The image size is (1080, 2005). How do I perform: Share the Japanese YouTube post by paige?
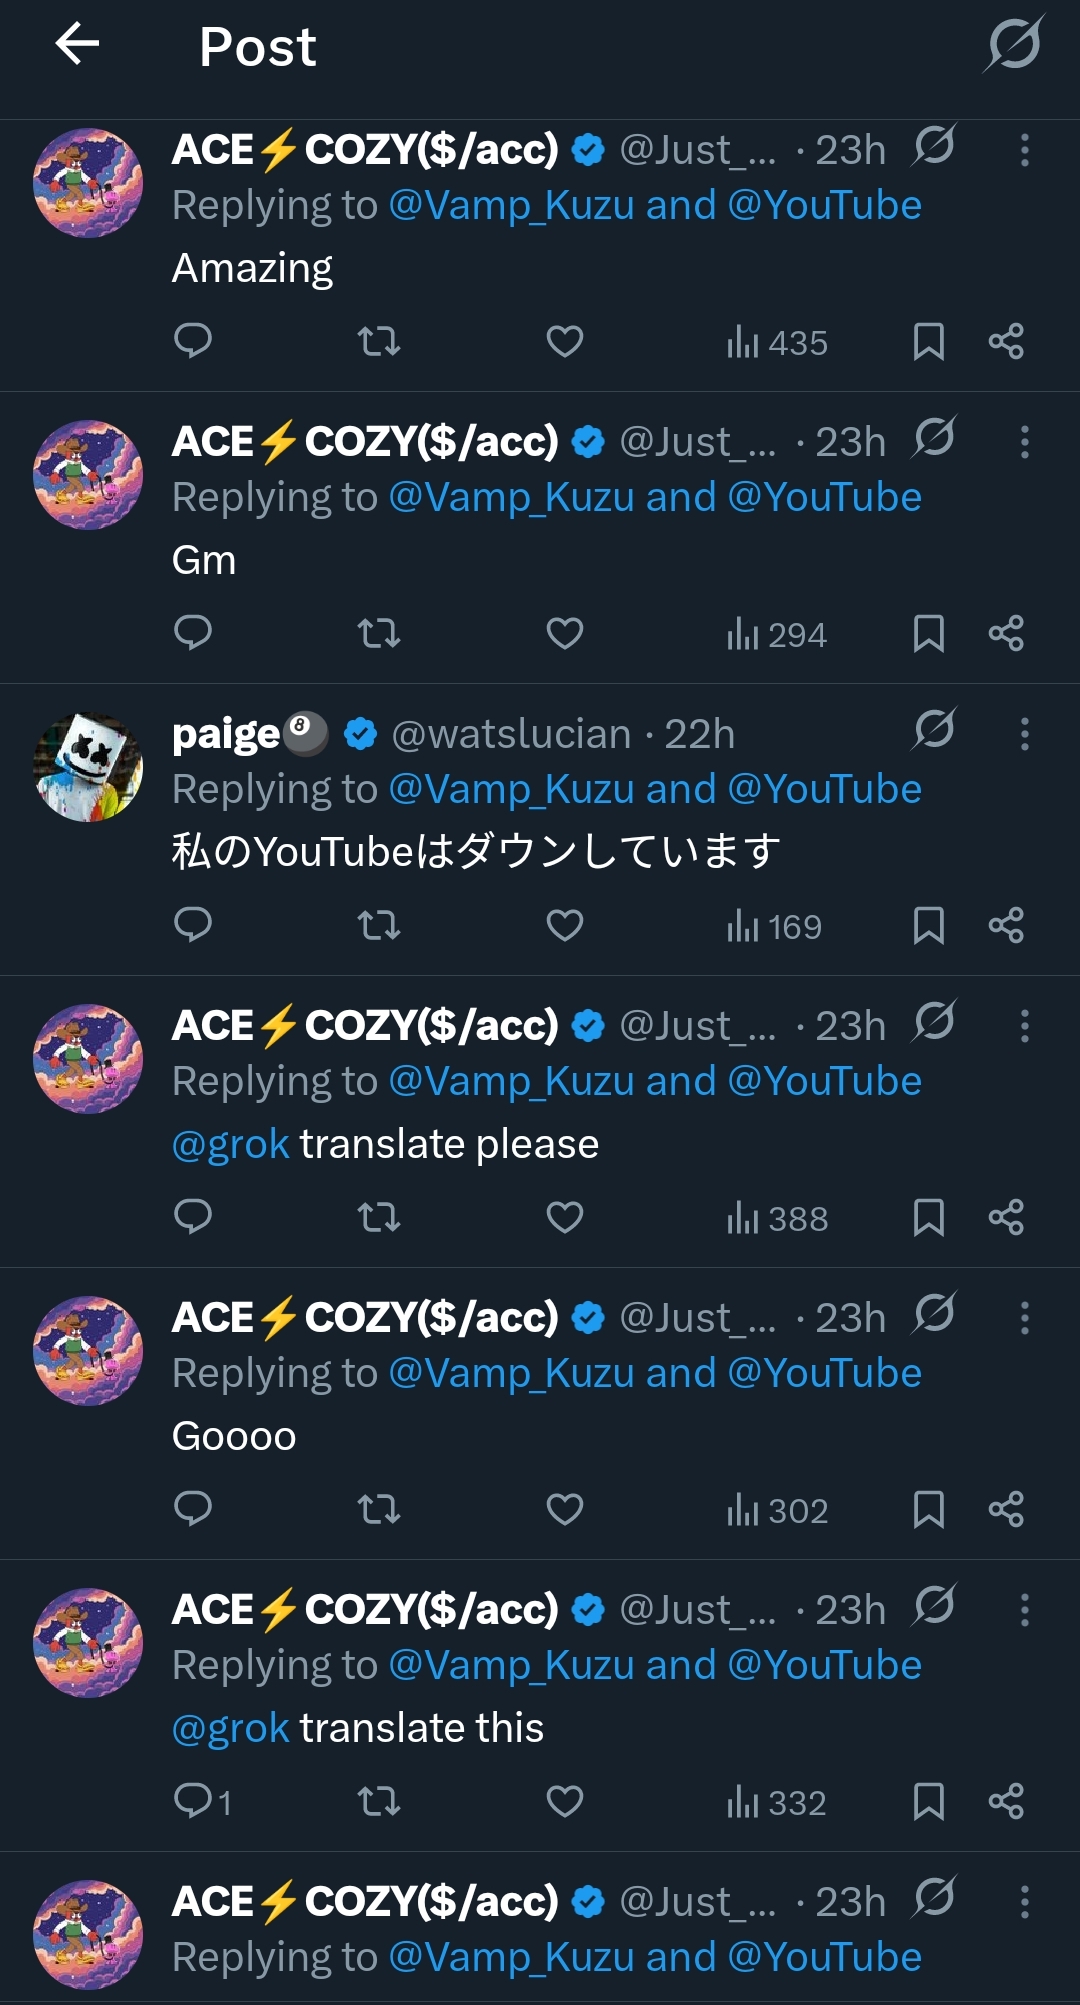1006,926
